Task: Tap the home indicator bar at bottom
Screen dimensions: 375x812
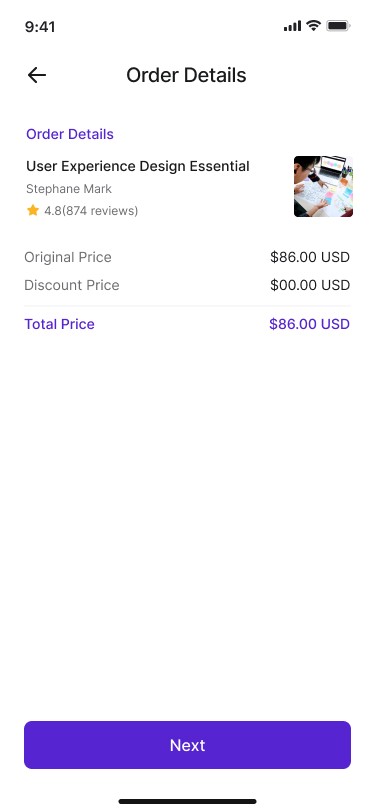Action: (x=188, y=801)
